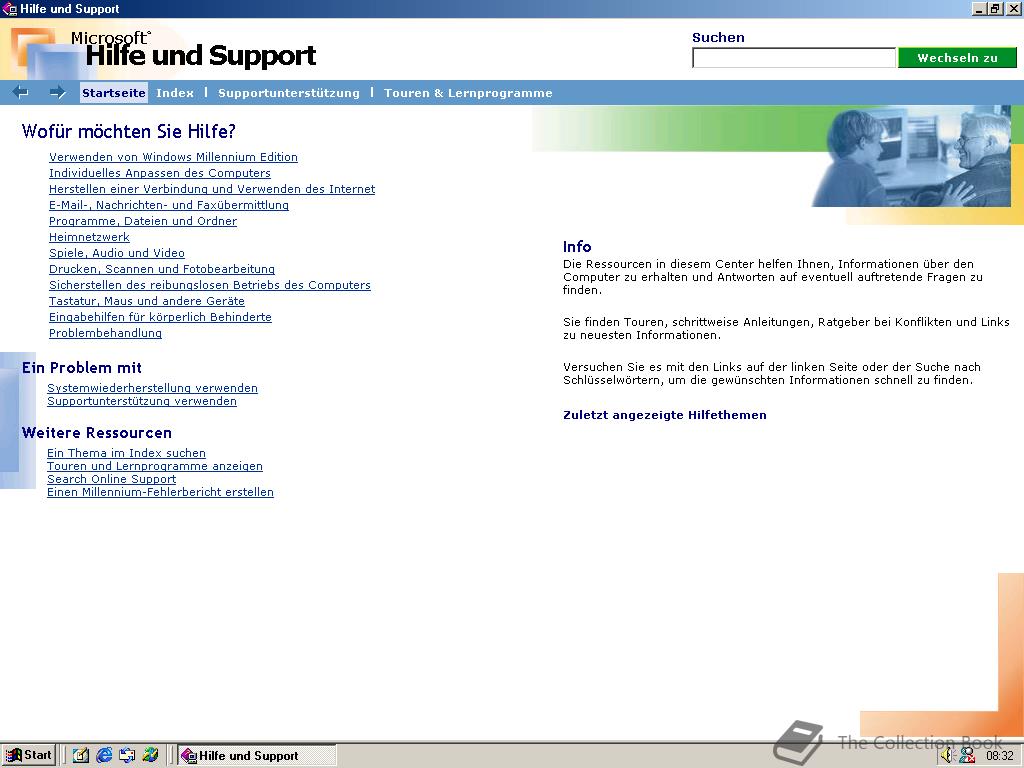Click the header photo of two people
The image size is (1024, 768).
(911, 157)
